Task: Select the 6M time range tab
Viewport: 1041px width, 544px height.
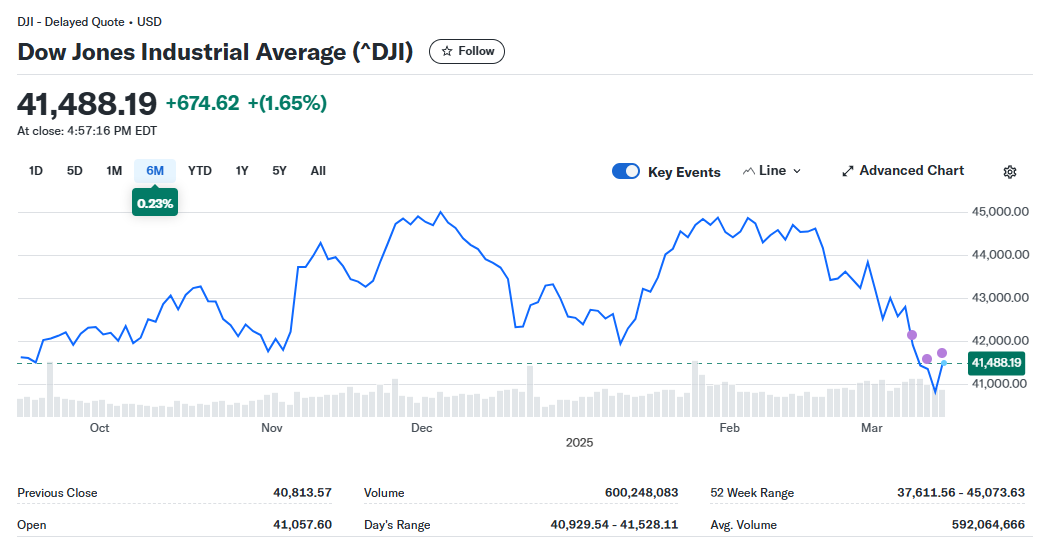Action: point(155,171)
